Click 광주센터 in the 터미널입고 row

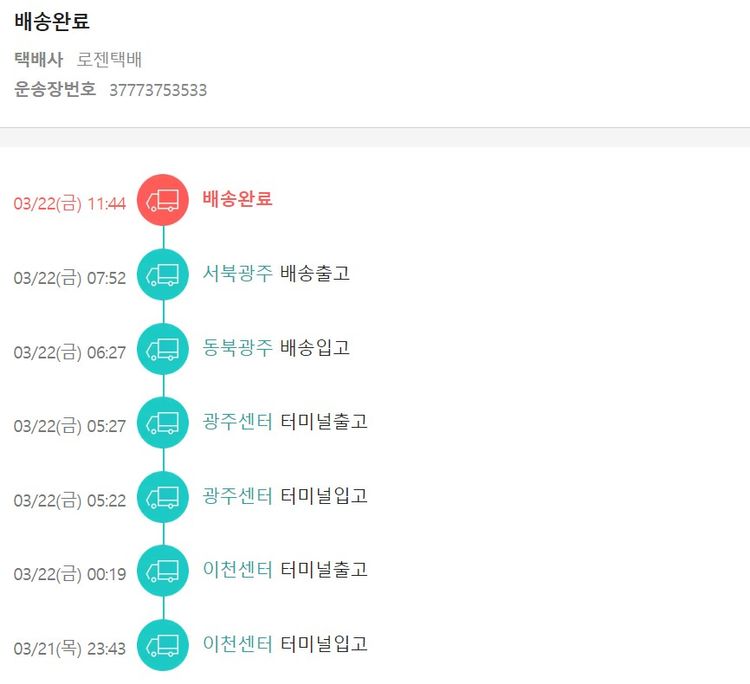pos(237,495)
